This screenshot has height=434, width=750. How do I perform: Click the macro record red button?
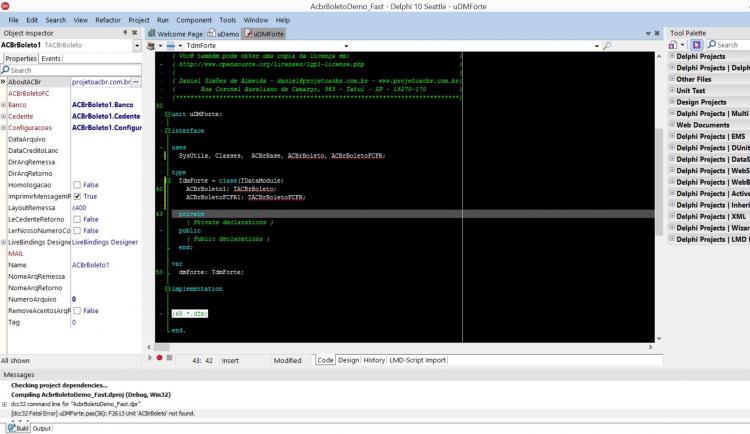click(x=159, y=357)
